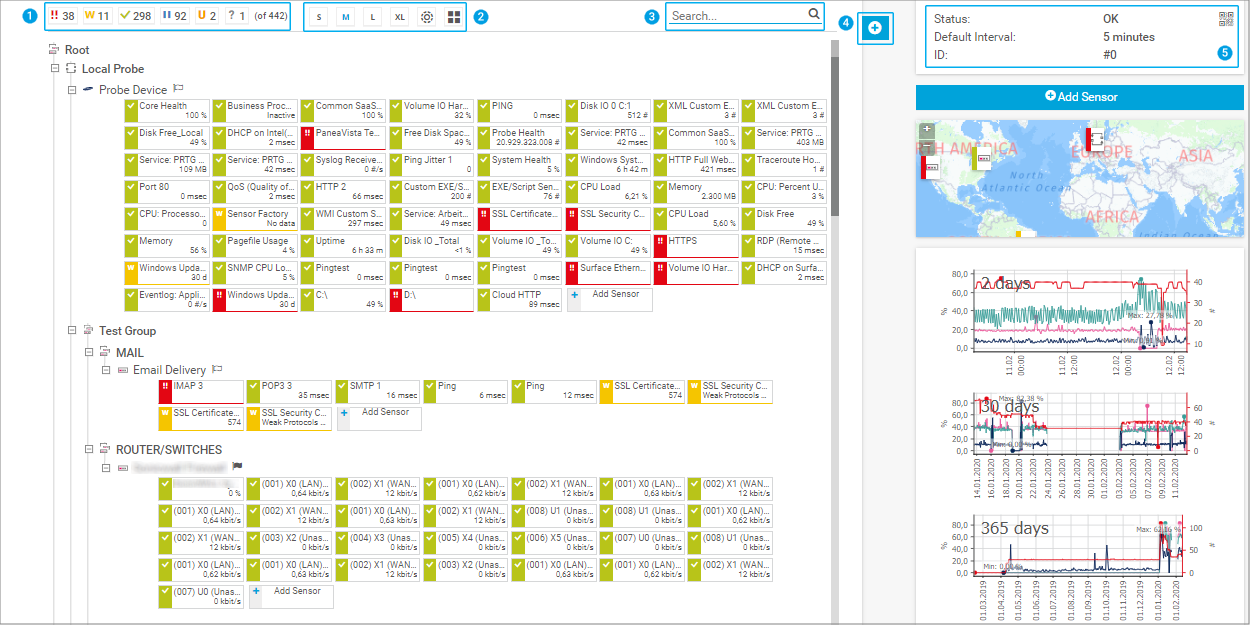The image size is (1250, 625).
Task: Switch to the treemap grid view
Action: coord(453,17)
